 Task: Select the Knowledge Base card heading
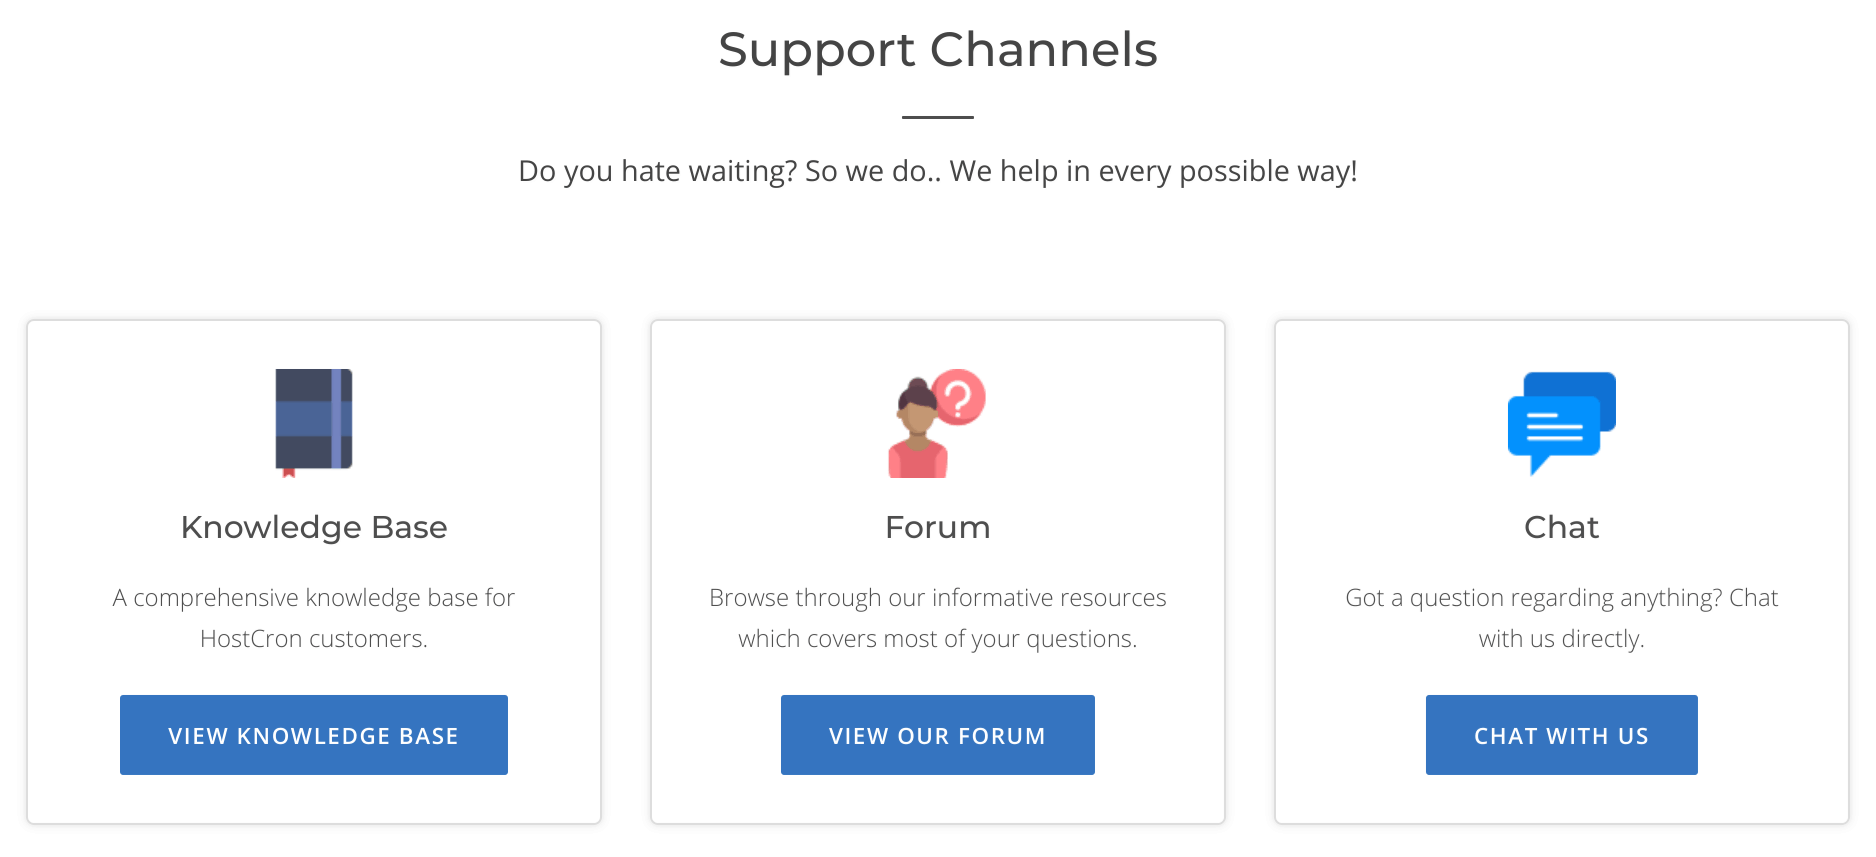314,527
